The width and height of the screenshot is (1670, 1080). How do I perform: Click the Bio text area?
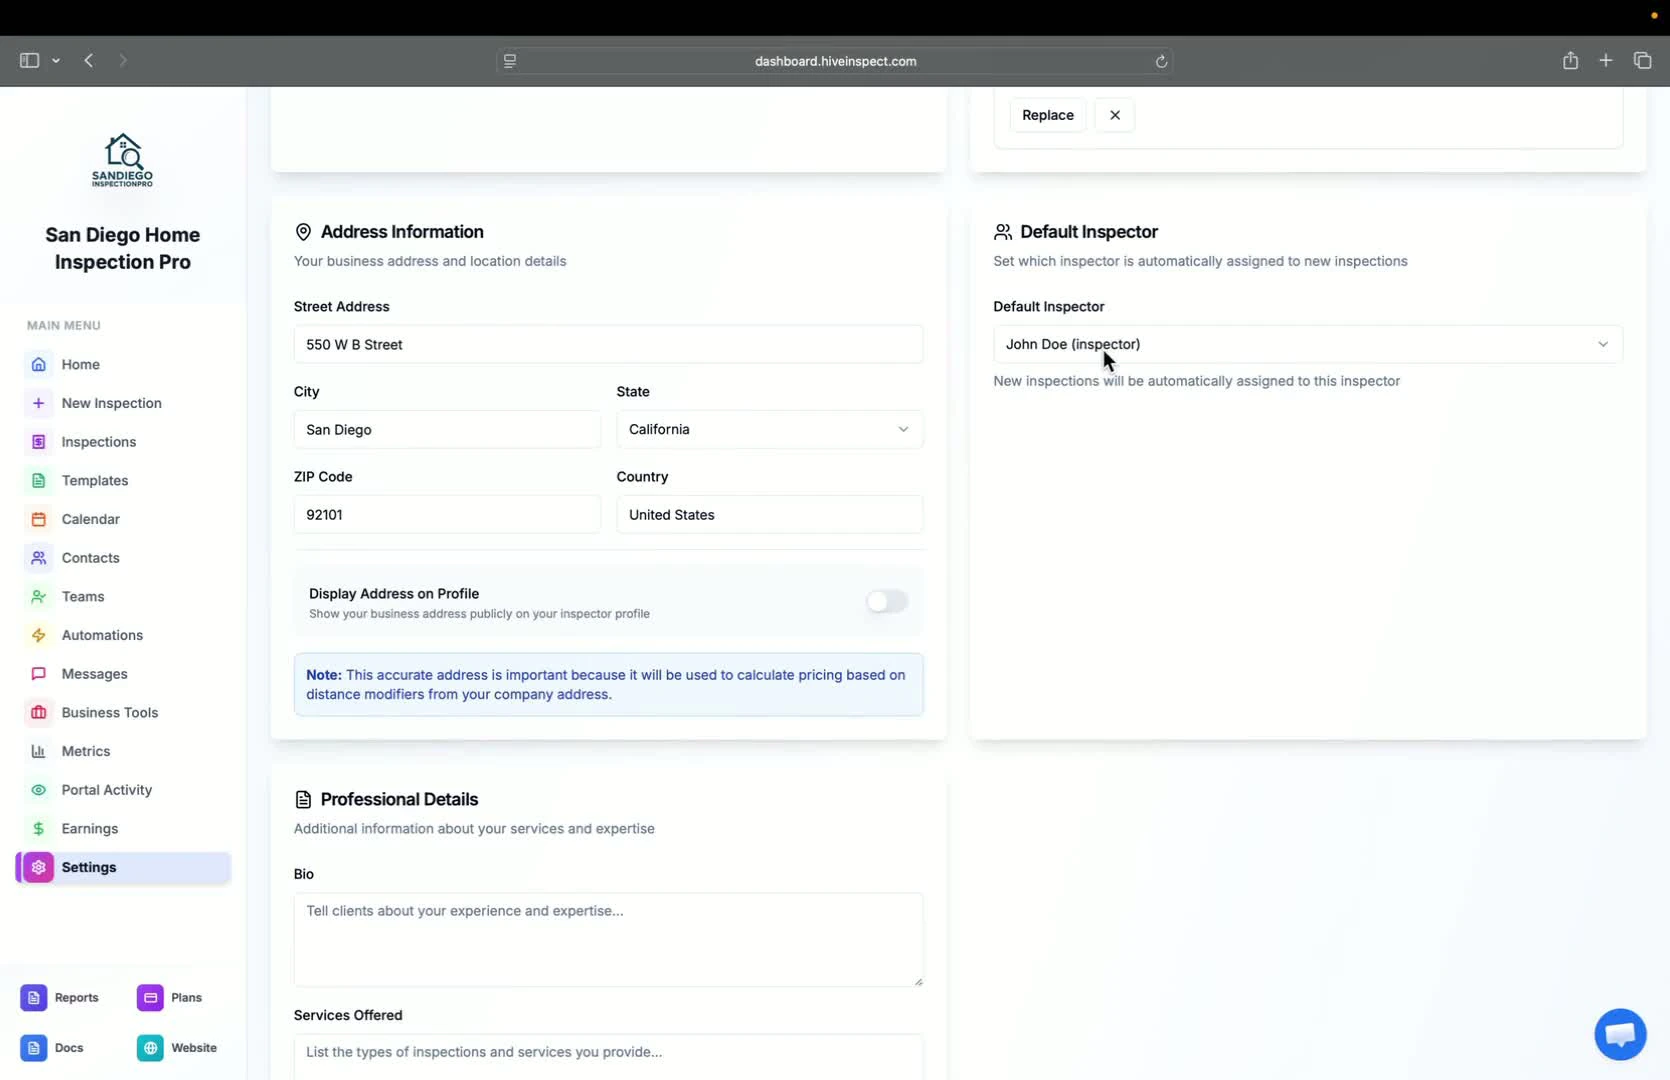(x=607, y=938)
